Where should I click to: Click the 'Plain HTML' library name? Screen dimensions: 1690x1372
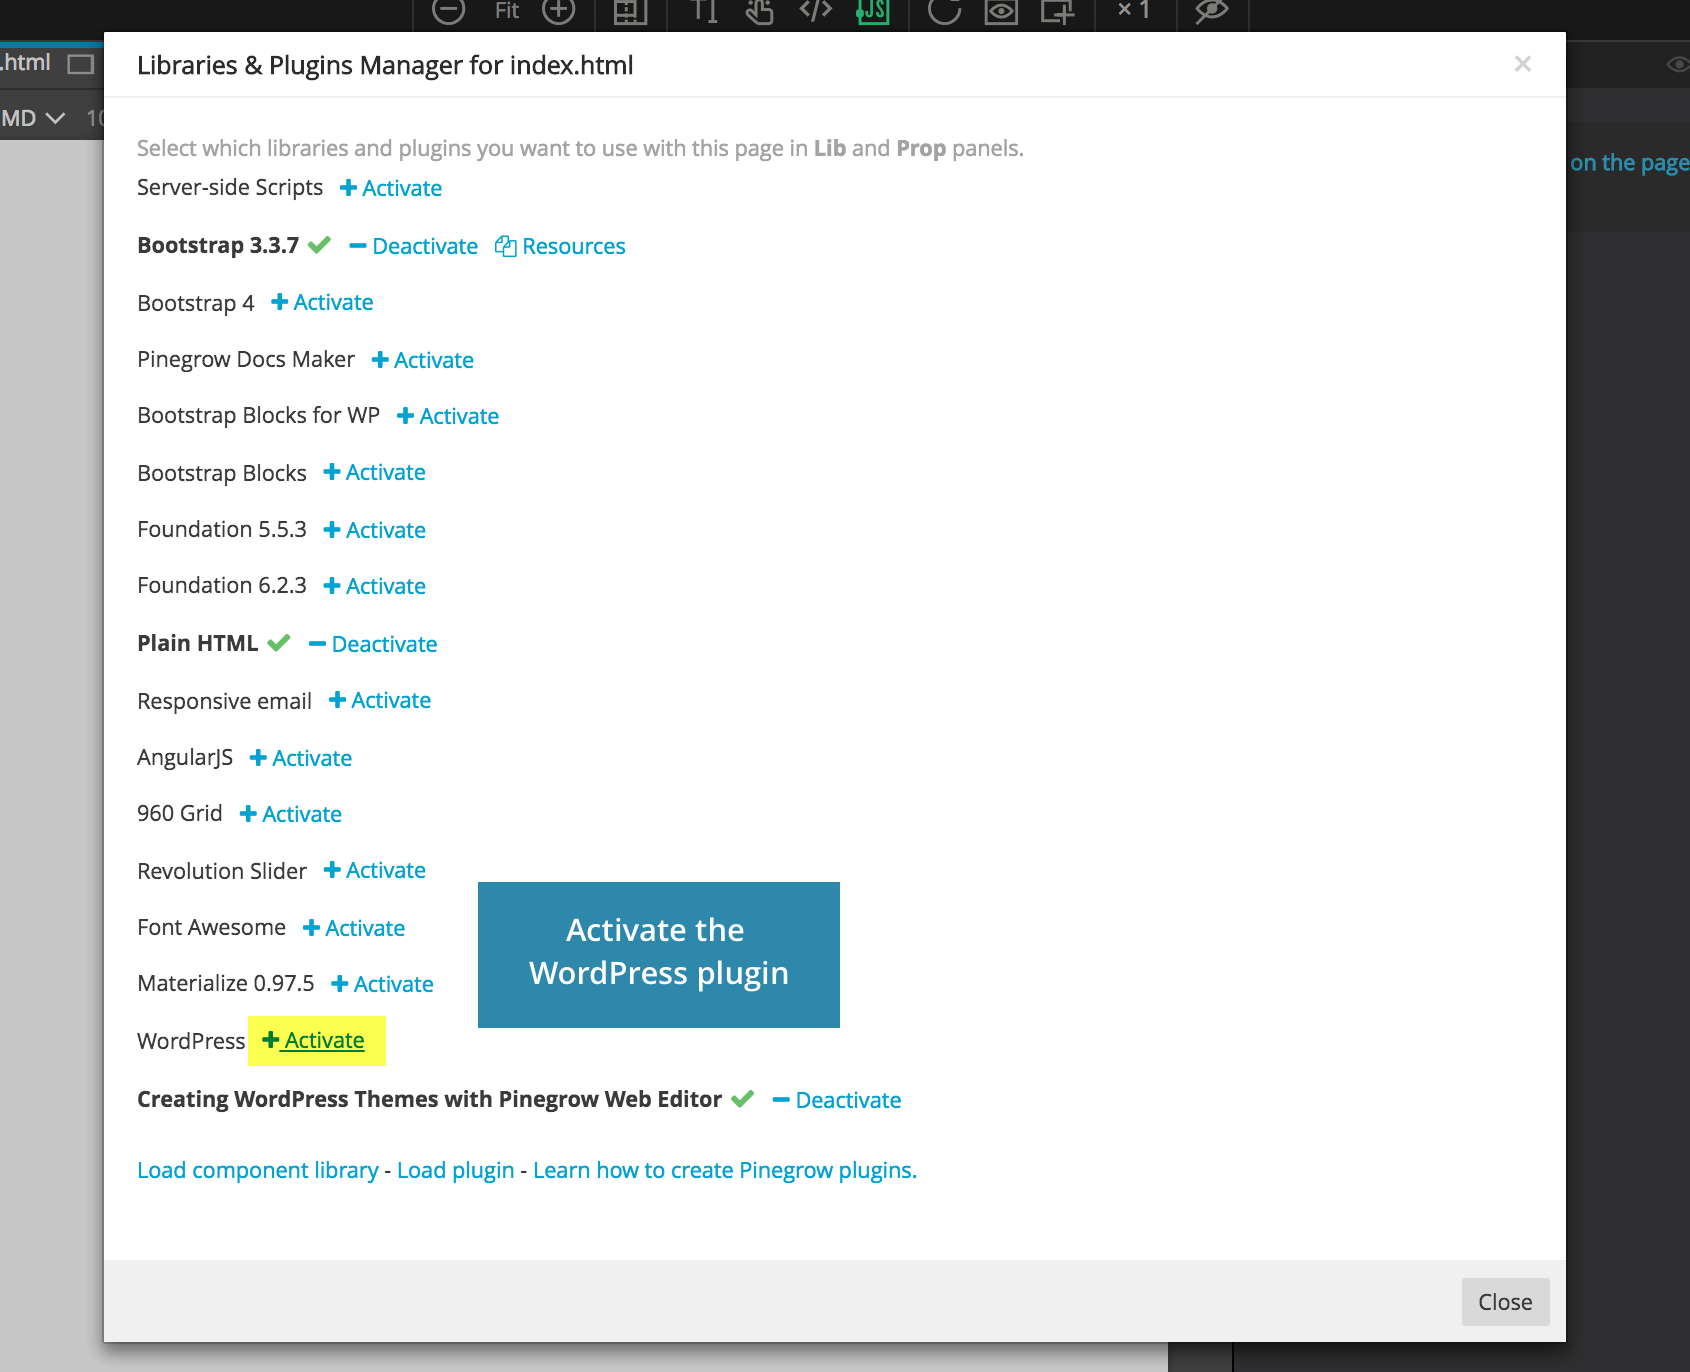point(197,643)
